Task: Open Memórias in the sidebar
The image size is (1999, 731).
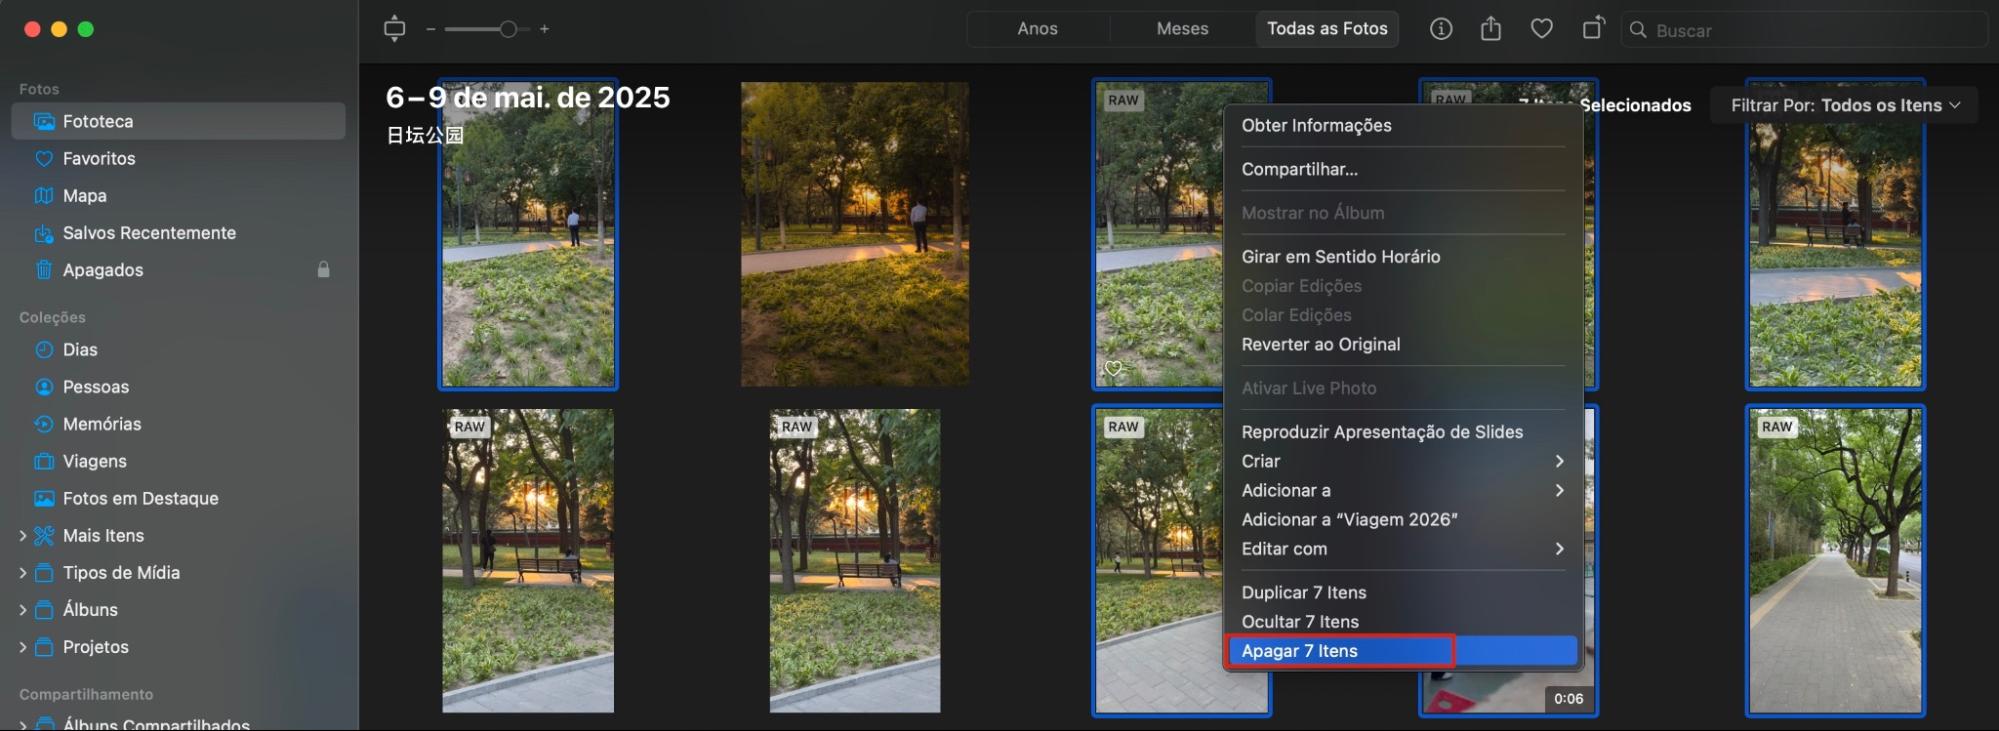Action: [x=101, y=424]
